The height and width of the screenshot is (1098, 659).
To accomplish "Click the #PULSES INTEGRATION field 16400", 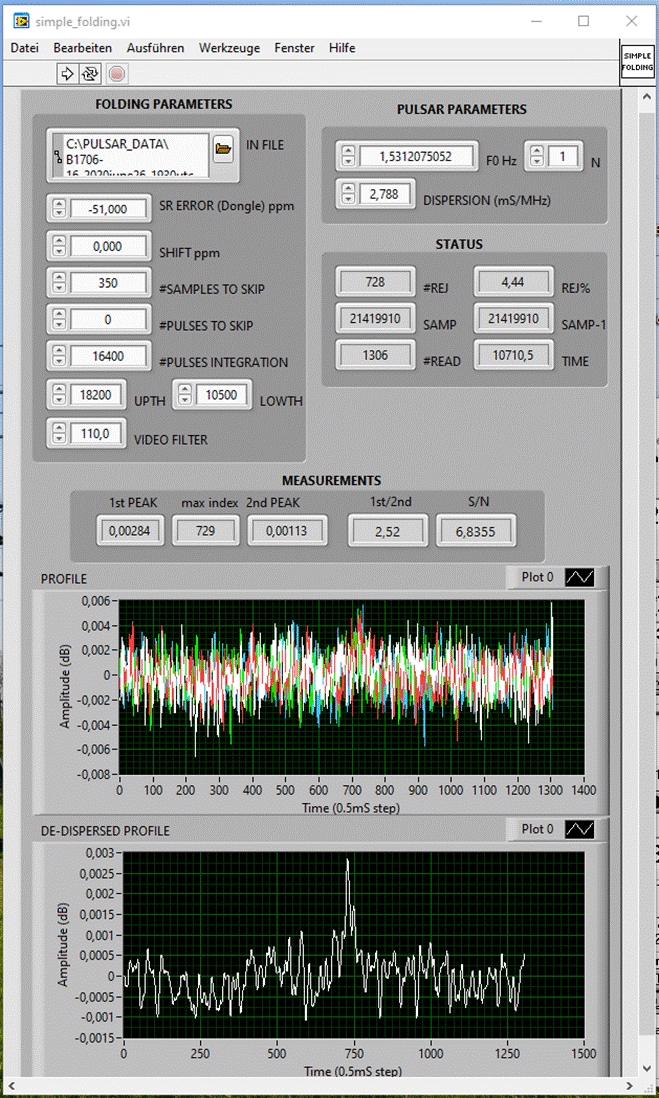I will 109,356.
